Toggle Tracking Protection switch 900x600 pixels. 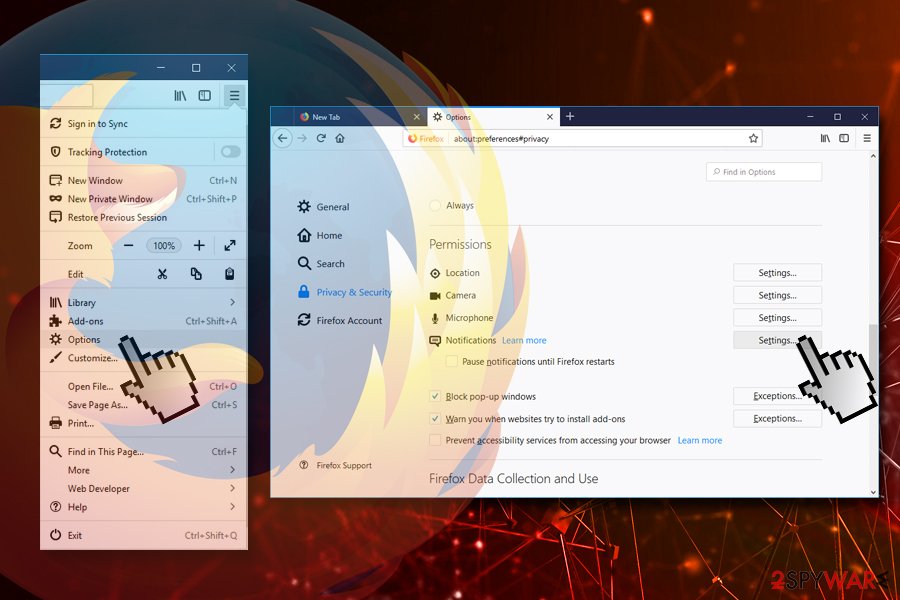pyautogui.click(x=230, y=152)
